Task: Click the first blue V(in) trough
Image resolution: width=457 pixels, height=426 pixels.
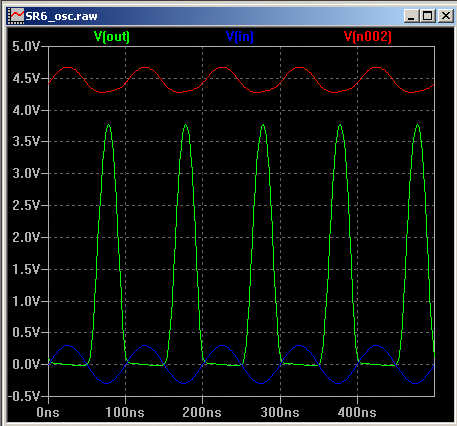Action: (x=107, y=383)
